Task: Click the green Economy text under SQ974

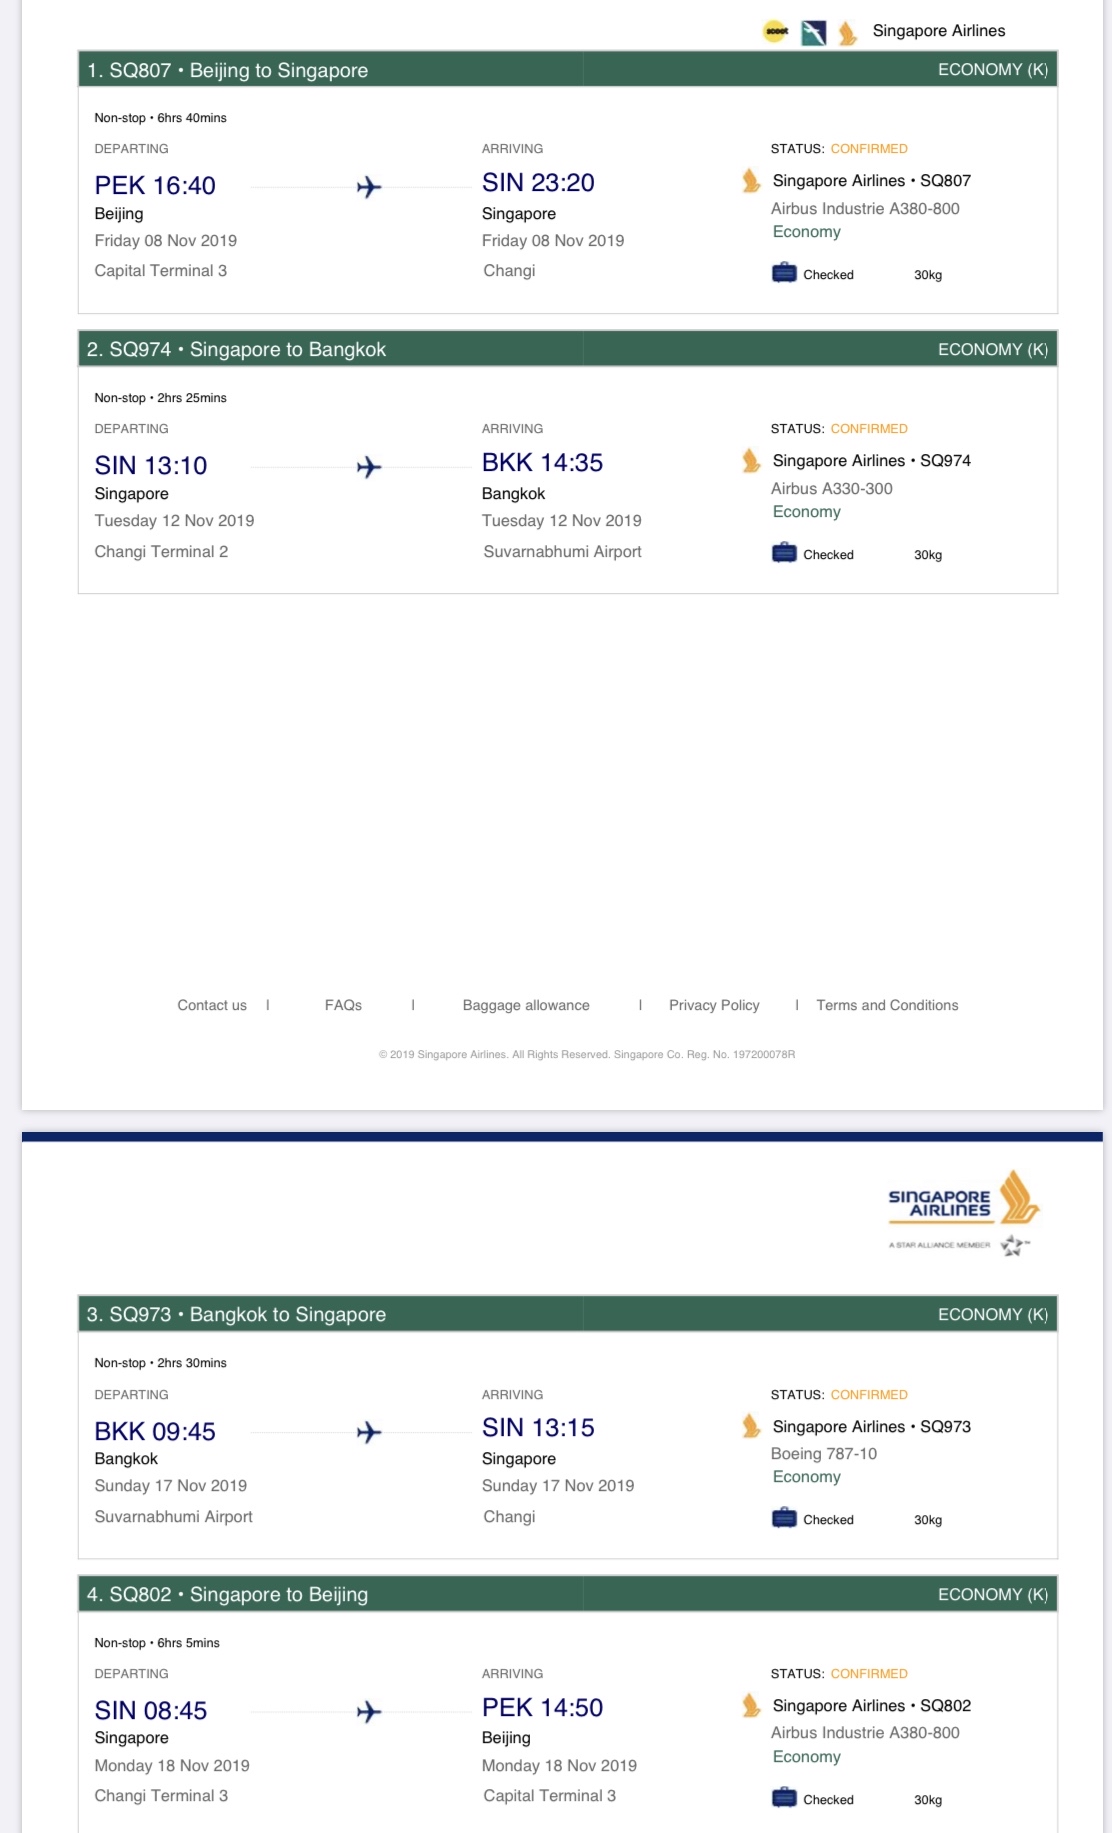Action: pyautogui.click(x=806, y=512)
